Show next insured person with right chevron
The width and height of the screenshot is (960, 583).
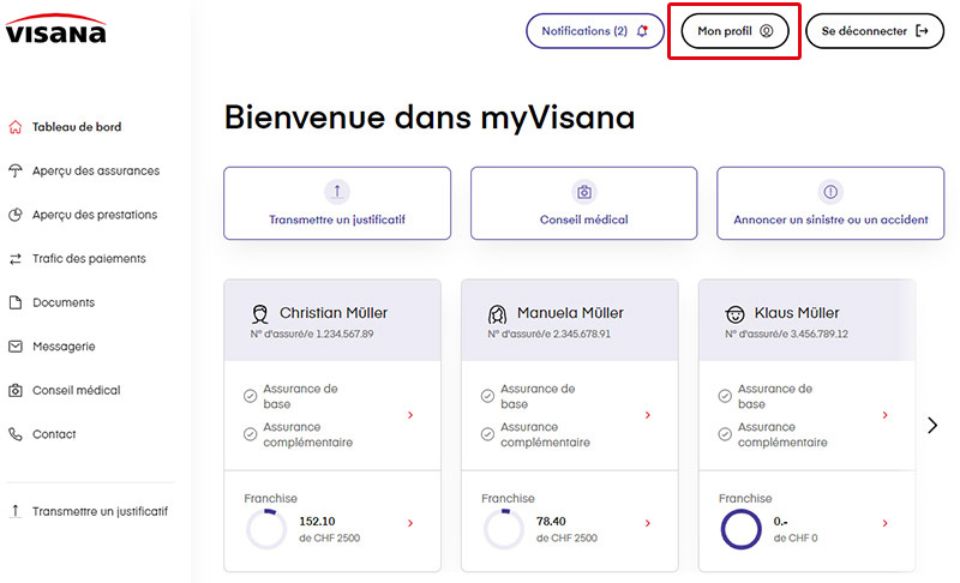933,425
